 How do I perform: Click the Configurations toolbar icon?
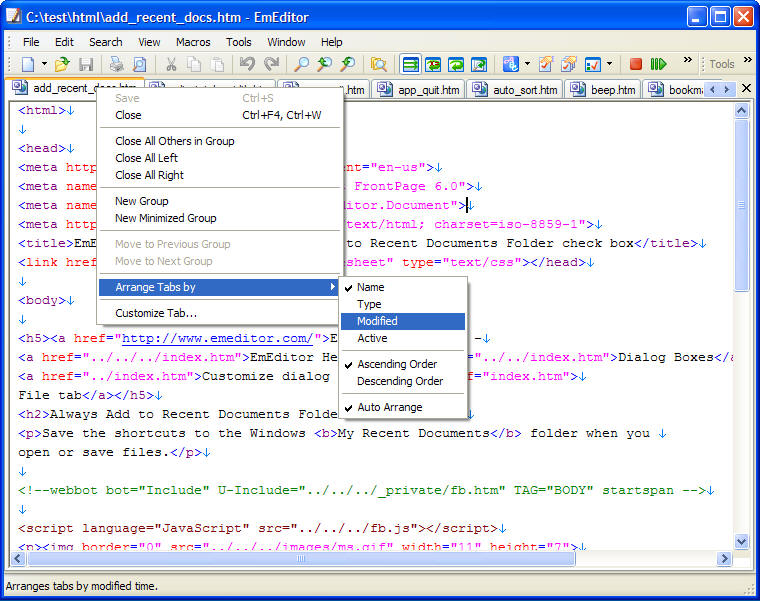tap(510, 64)
